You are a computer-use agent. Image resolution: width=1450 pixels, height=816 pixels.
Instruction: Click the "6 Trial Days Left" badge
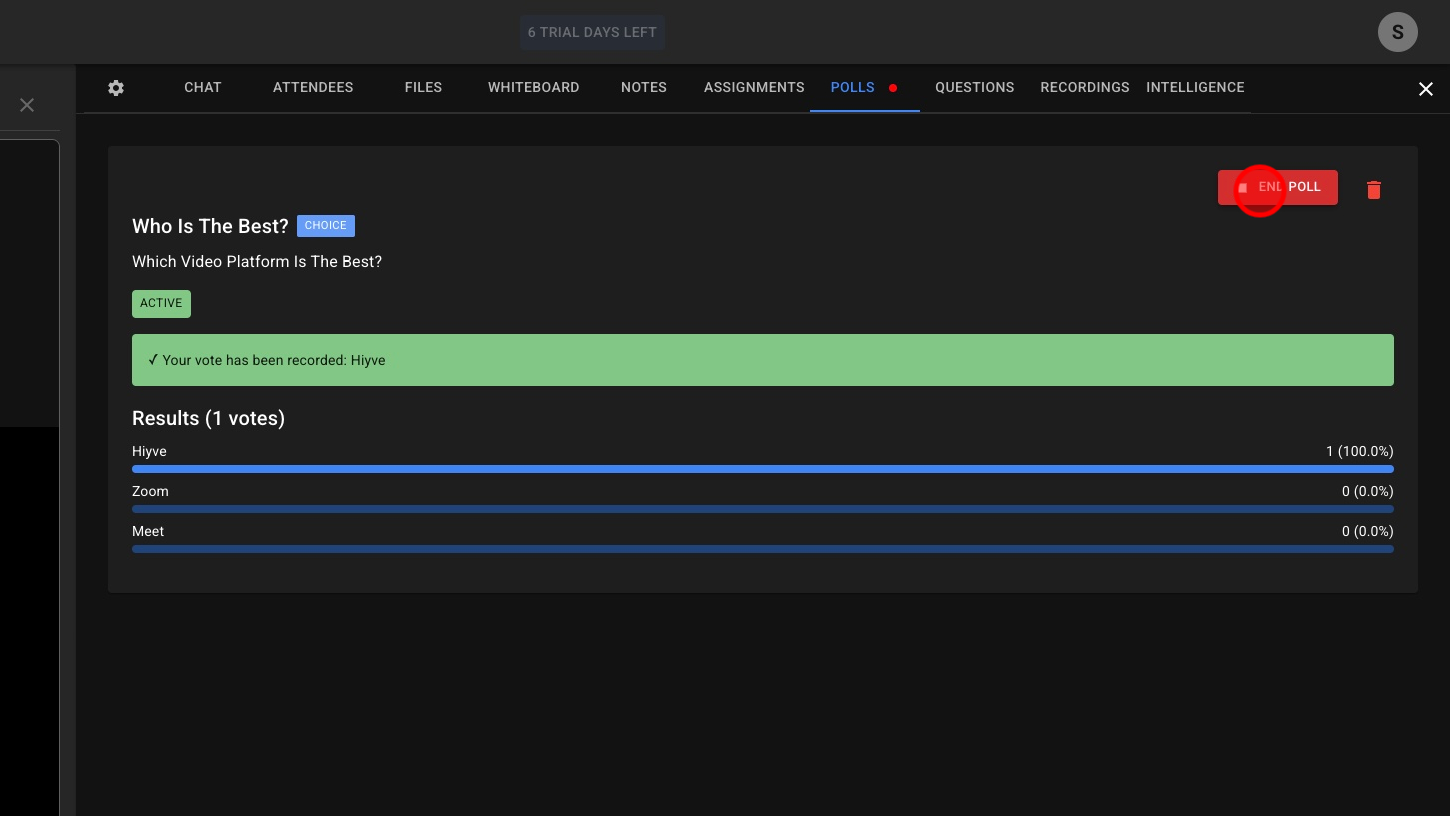(592, 32)
